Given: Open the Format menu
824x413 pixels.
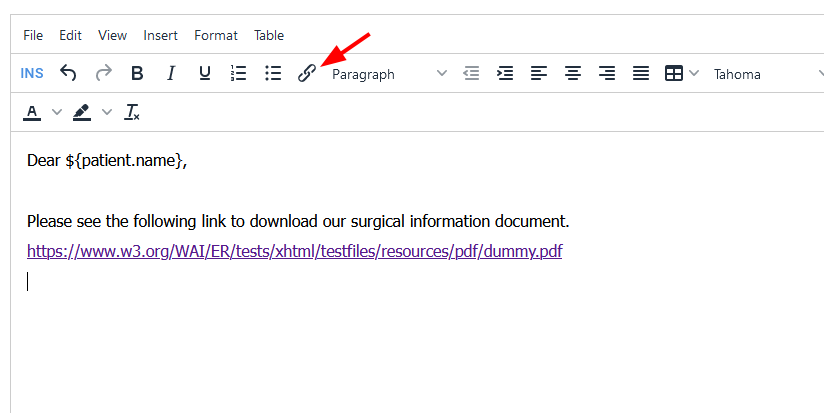Looking at the screenshot, I should (x=216, y=35).
